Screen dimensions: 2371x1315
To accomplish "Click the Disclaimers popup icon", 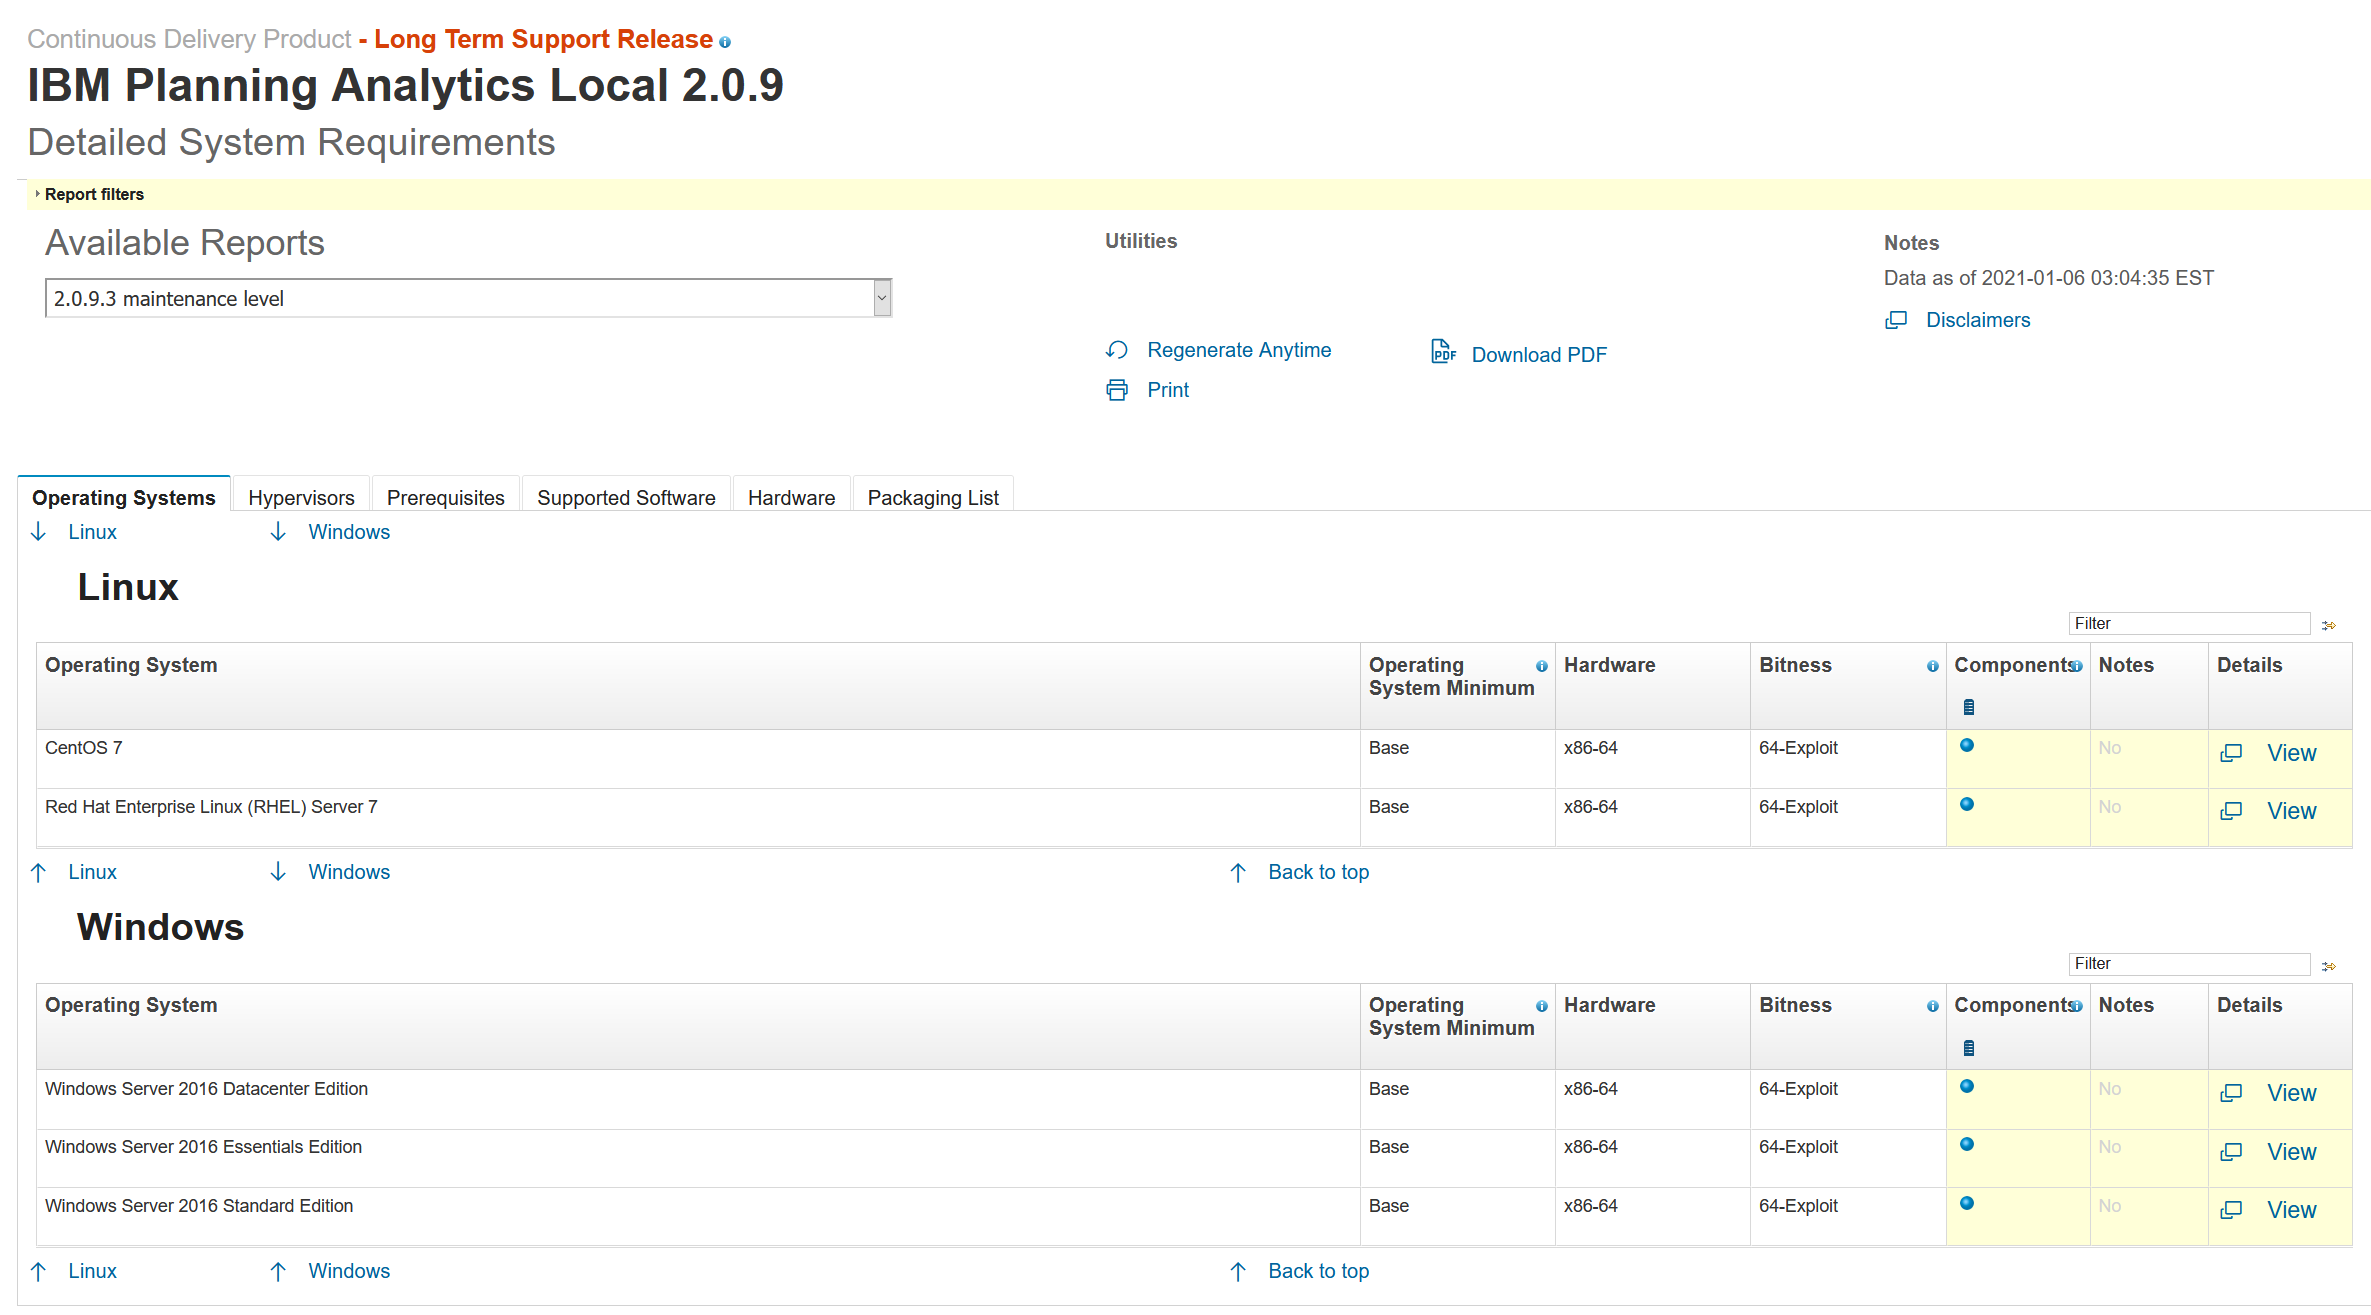I will pos(1896,320).
